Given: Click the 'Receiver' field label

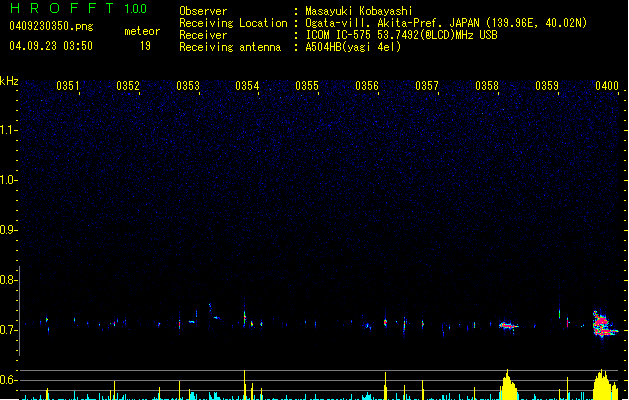Looking at the screenshot, I should [x=203, y=35].
